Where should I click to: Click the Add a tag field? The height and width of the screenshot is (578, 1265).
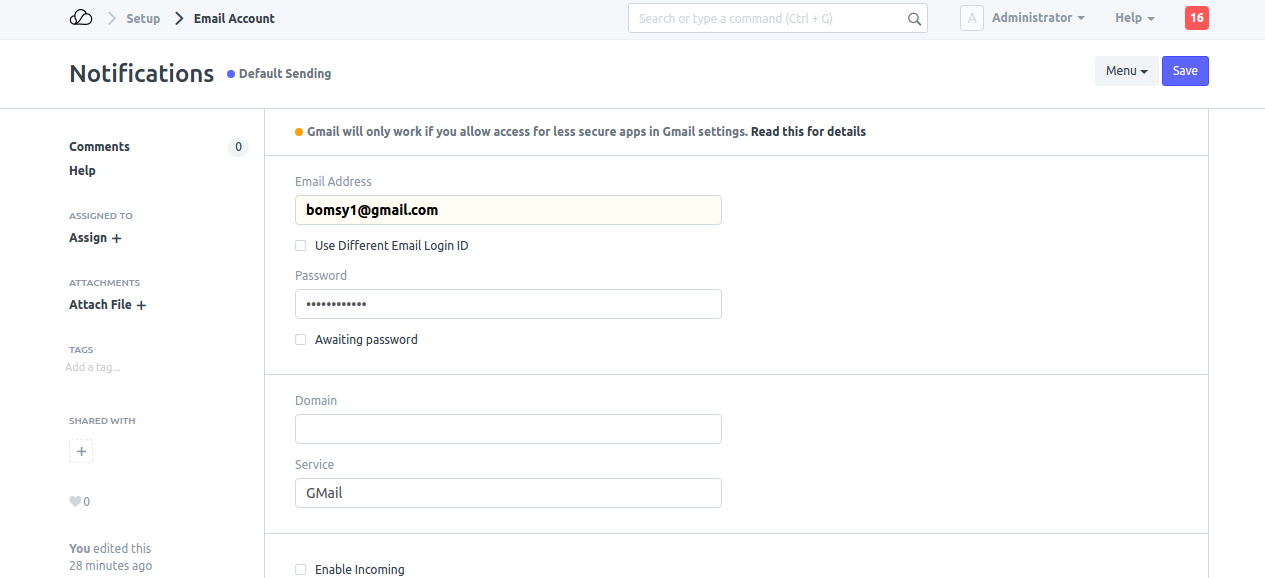pos(93,367)
